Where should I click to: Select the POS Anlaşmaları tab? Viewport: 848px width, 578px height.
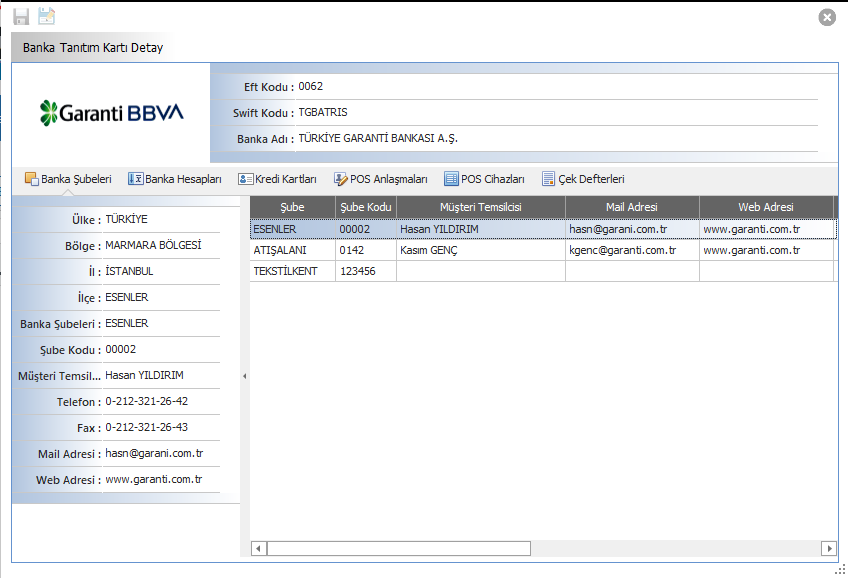click(x=381, y=179)
